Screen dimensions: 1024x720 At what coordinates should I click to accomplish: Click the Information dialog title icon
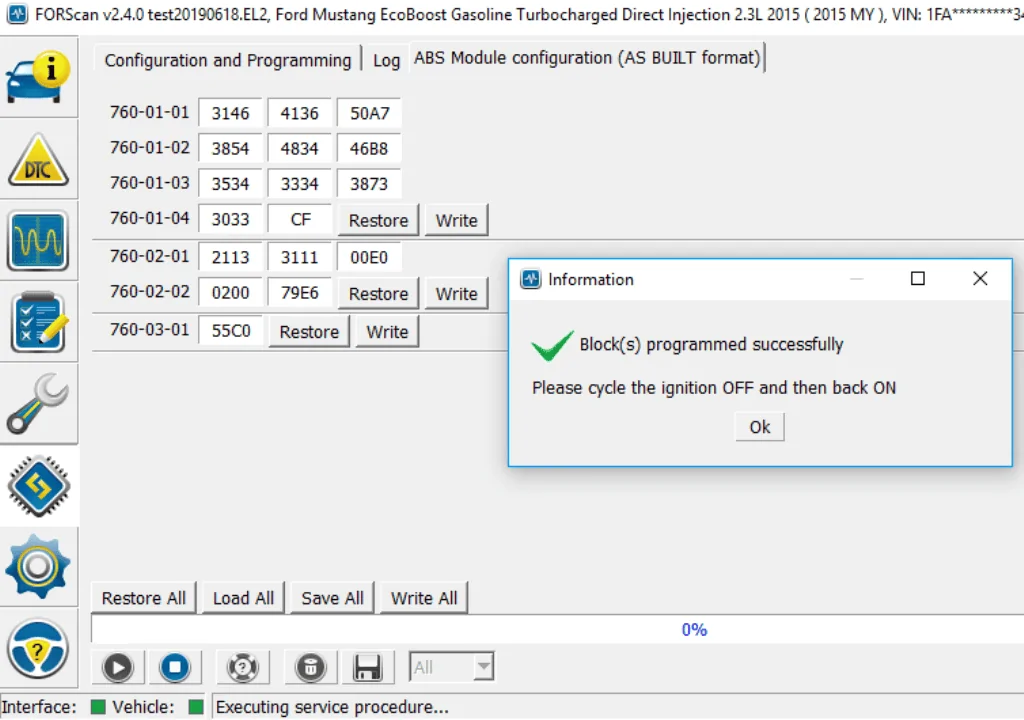530,279
